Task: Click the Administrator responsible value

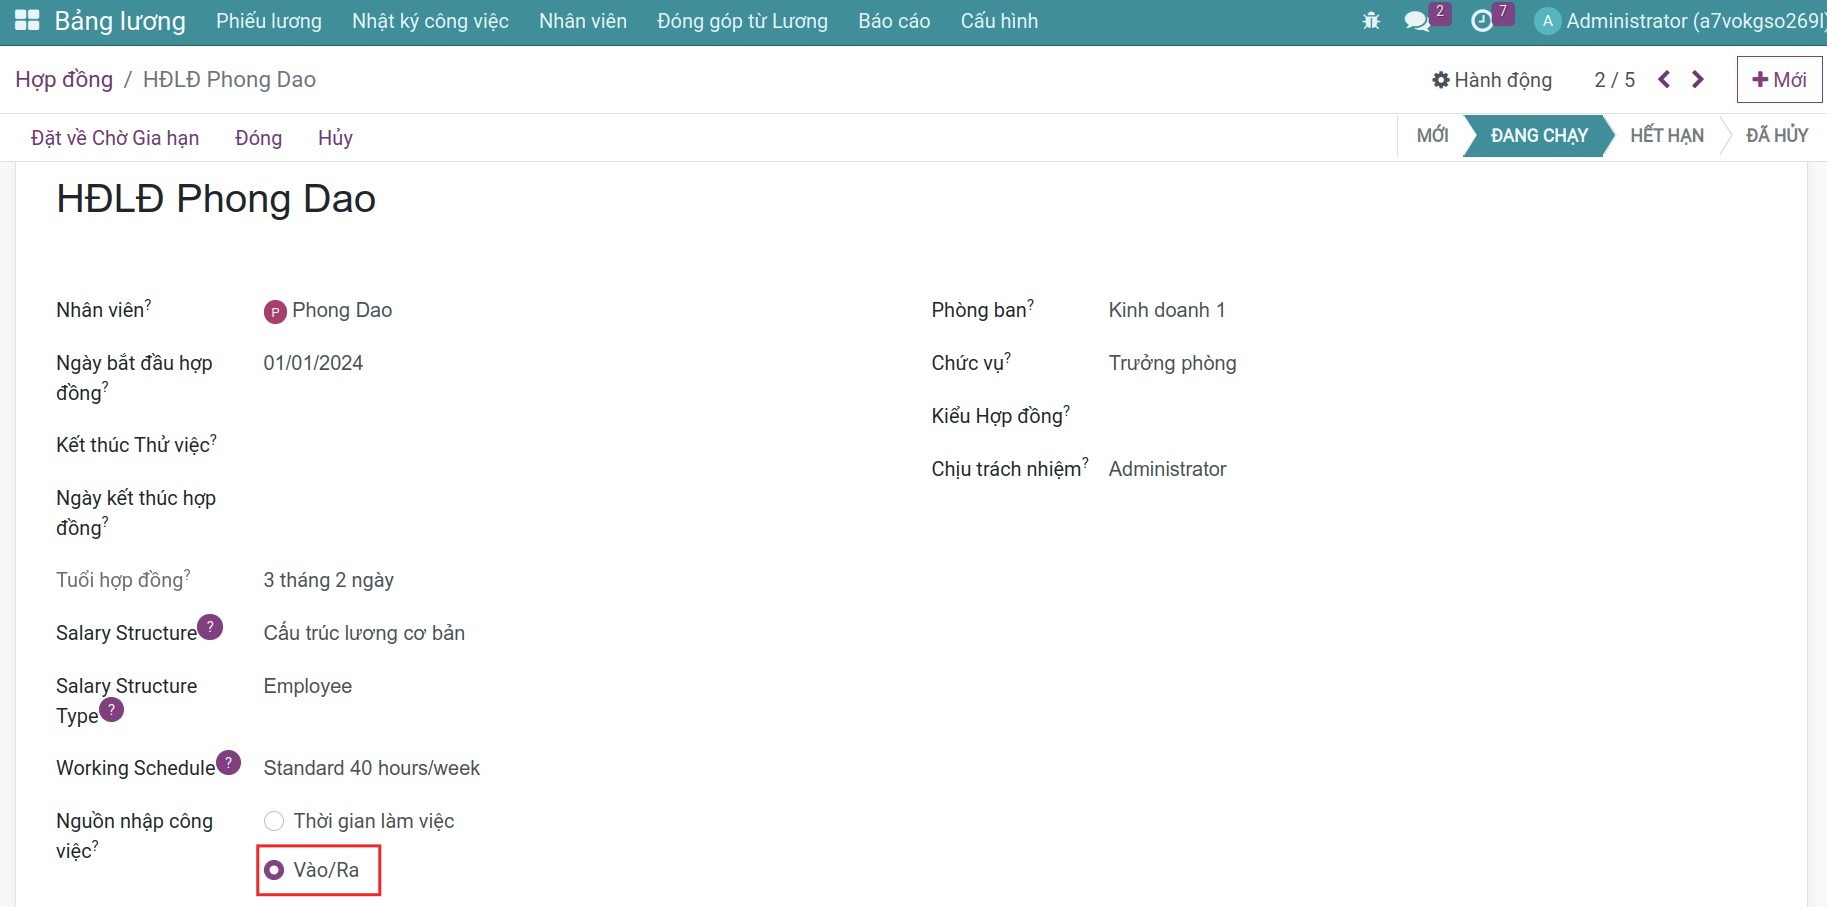Action: (x=1167, y=469)
